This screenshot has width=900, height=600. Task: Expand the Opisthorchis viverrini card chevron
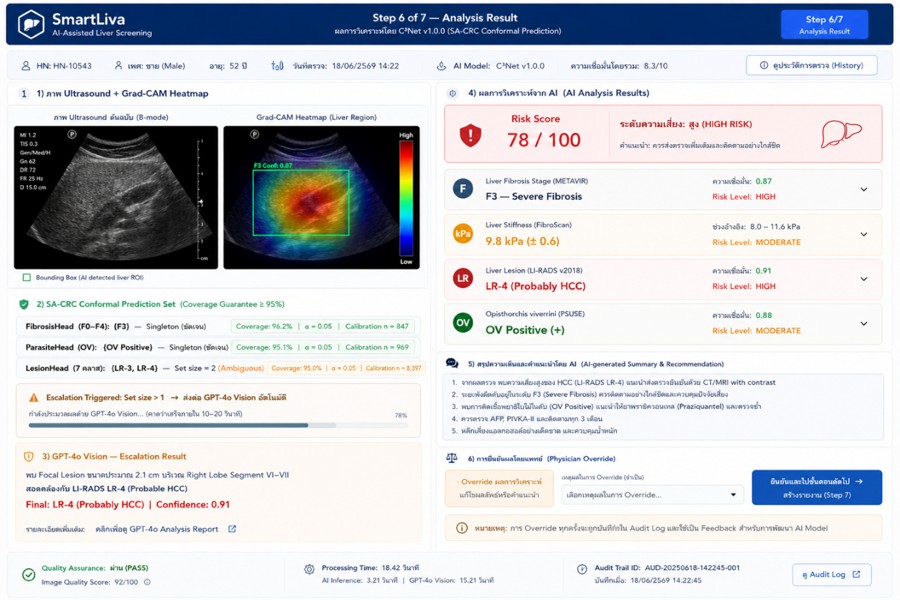click(x=864, y=324)
